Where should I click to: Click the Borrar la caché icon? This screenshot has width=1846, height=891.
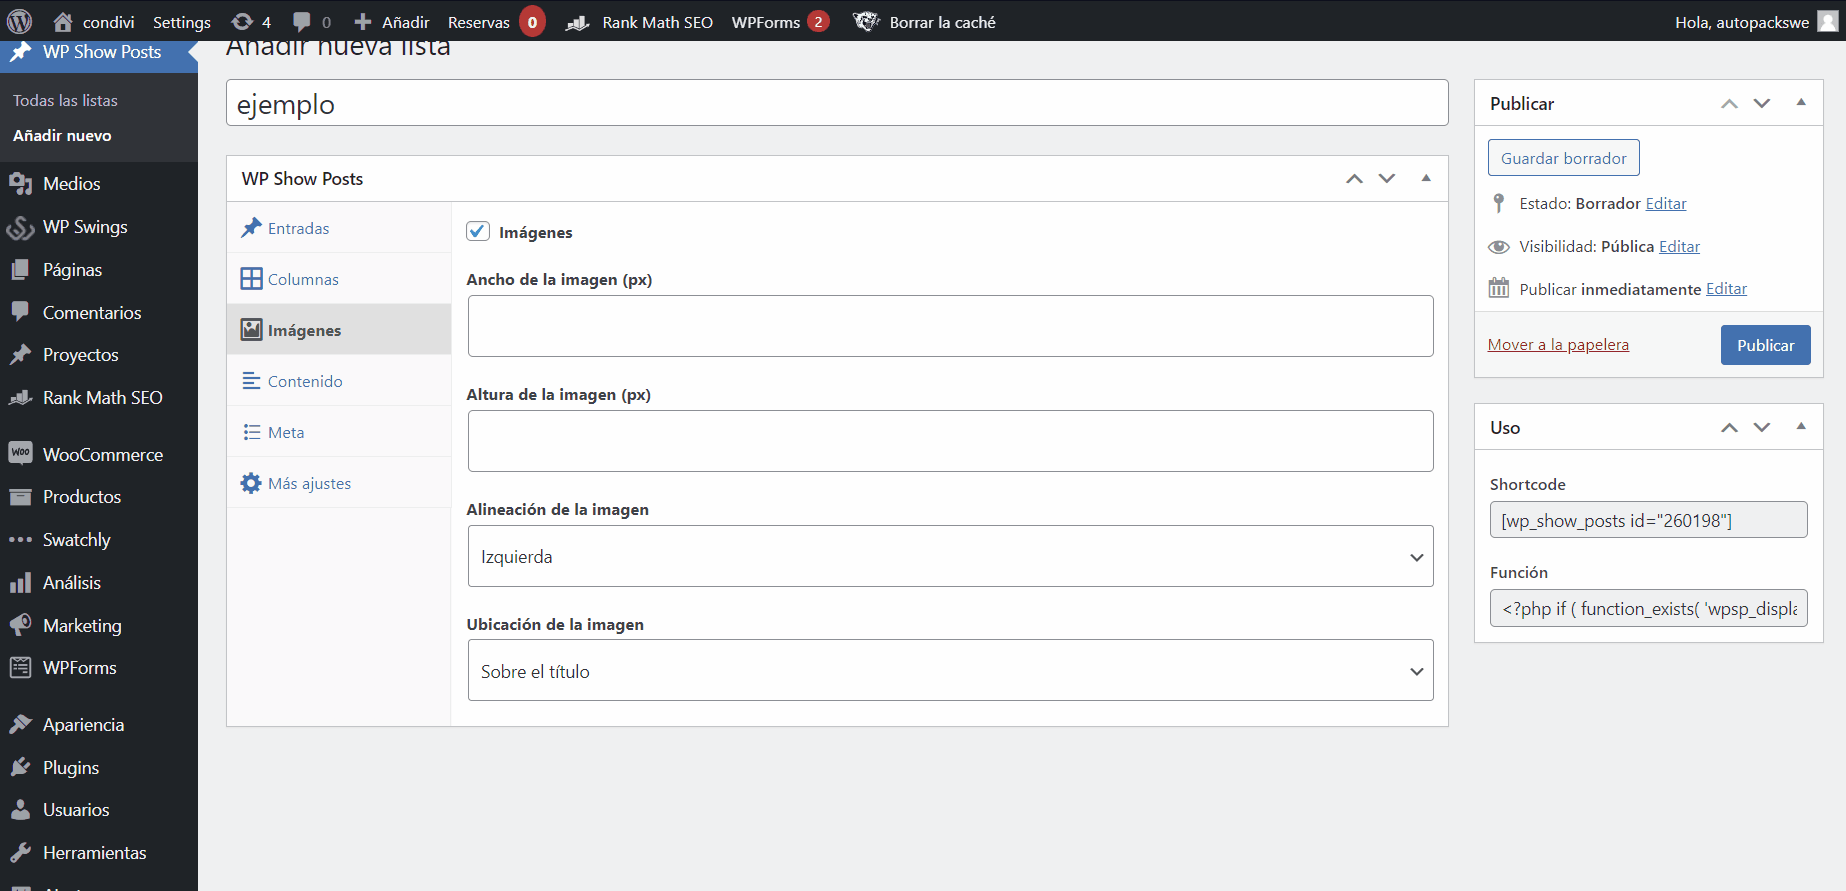865,21
